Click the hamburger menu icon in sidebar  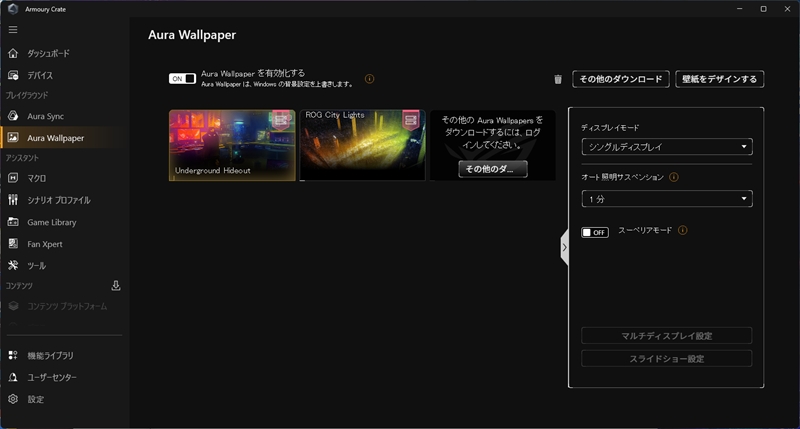(x=13, y=30)
